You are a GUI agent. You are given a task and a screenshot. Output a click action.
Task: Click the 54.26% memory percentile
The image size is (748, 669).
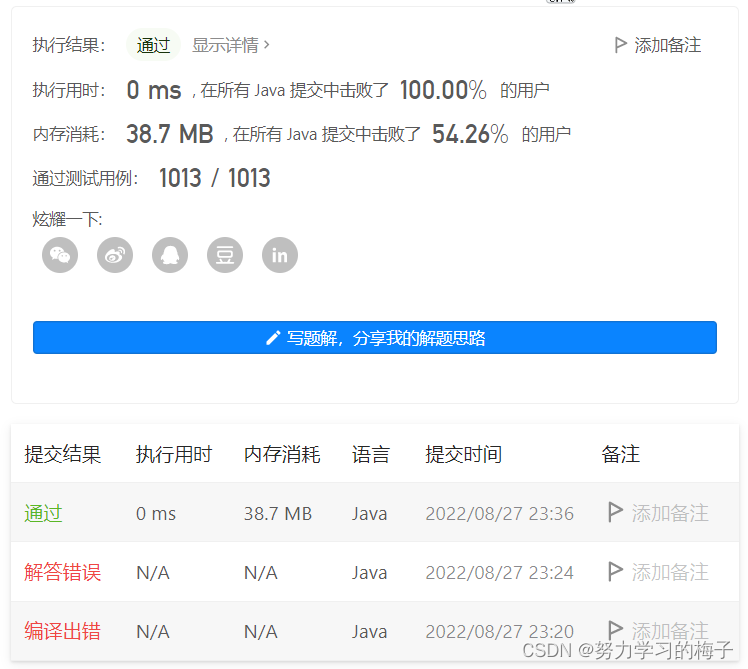point(470,134)
